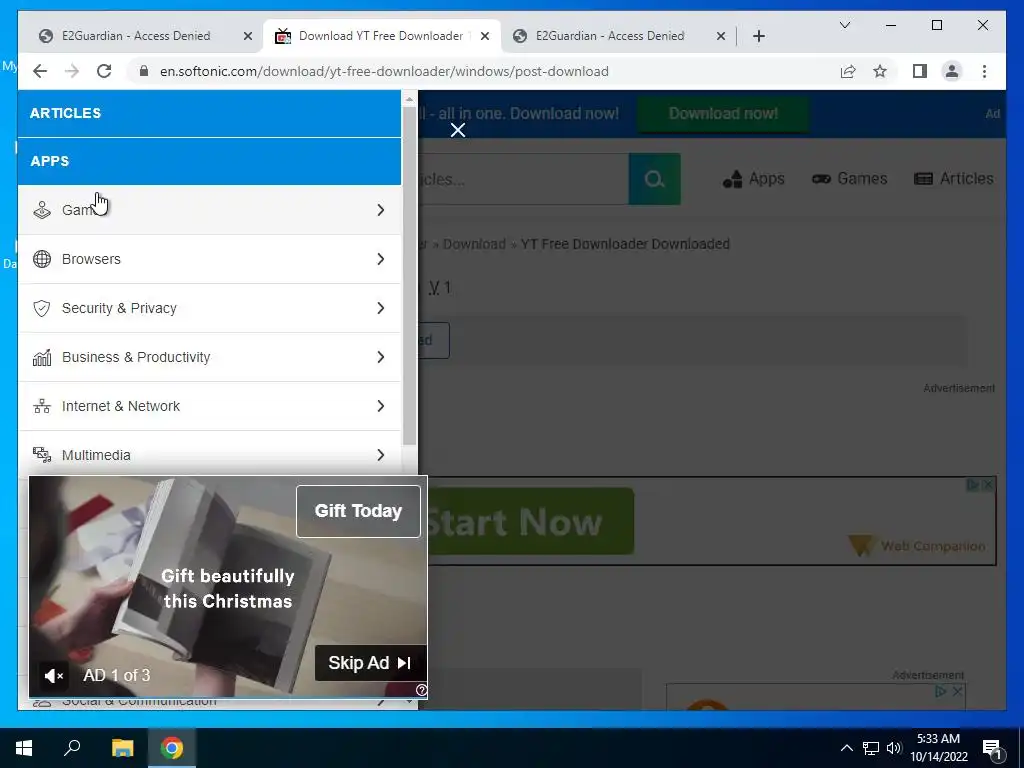1024x768 pixels.
Task: Click the Download breadcrumb link
Action: (x=474, y=244)
